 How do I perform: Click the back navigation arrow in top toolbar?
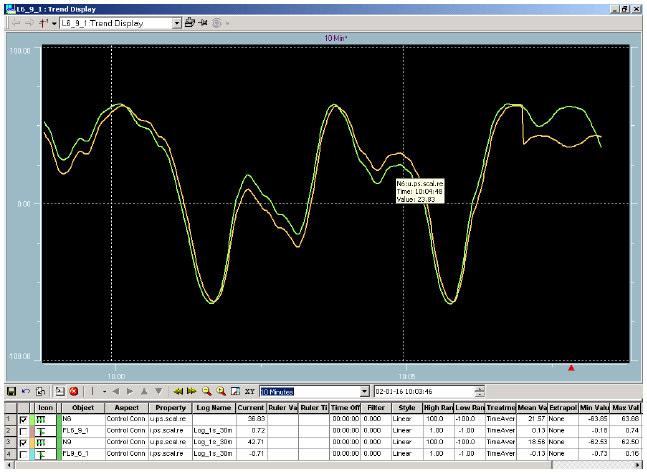(x=16, y=23)
